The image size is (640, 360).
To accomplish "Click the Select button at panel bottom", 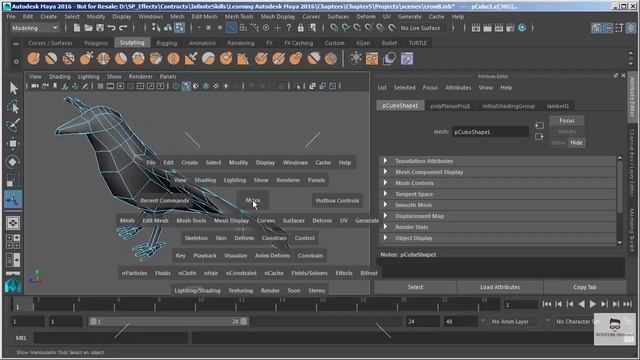I will 415,287.
